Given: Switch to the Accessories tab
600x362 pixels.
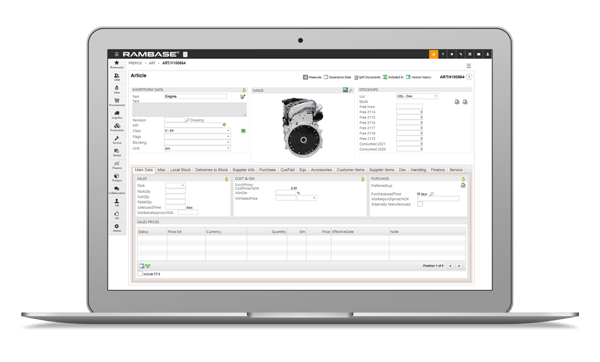Looking at the screenshot, I should [x=321, y=170].
